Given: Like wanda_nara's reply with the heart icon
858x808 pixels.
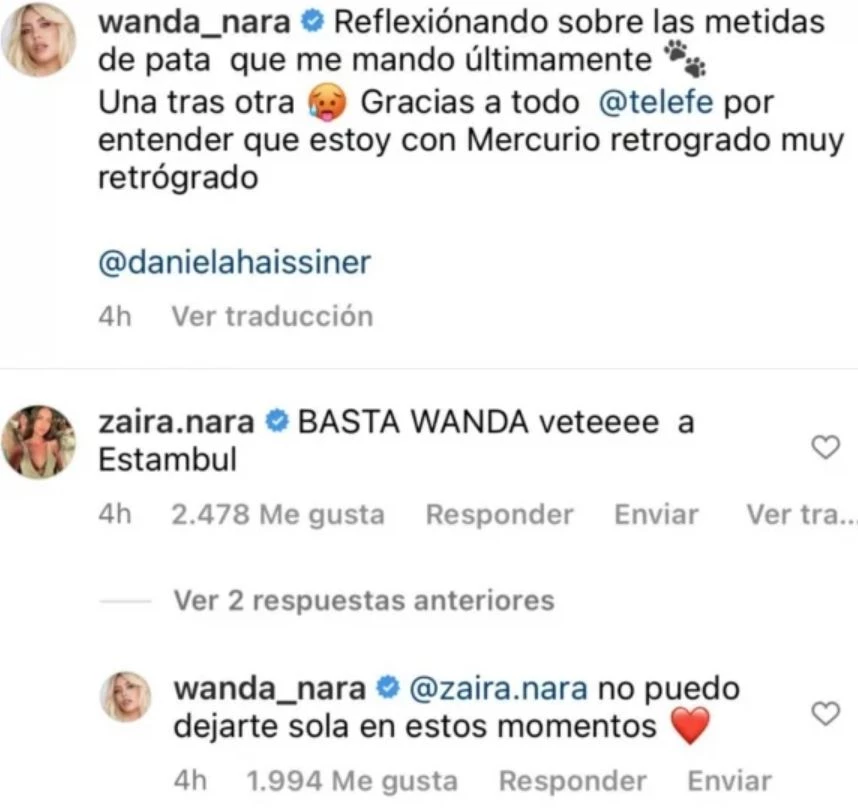Looking at the screenshot, I should click(825, 713).
